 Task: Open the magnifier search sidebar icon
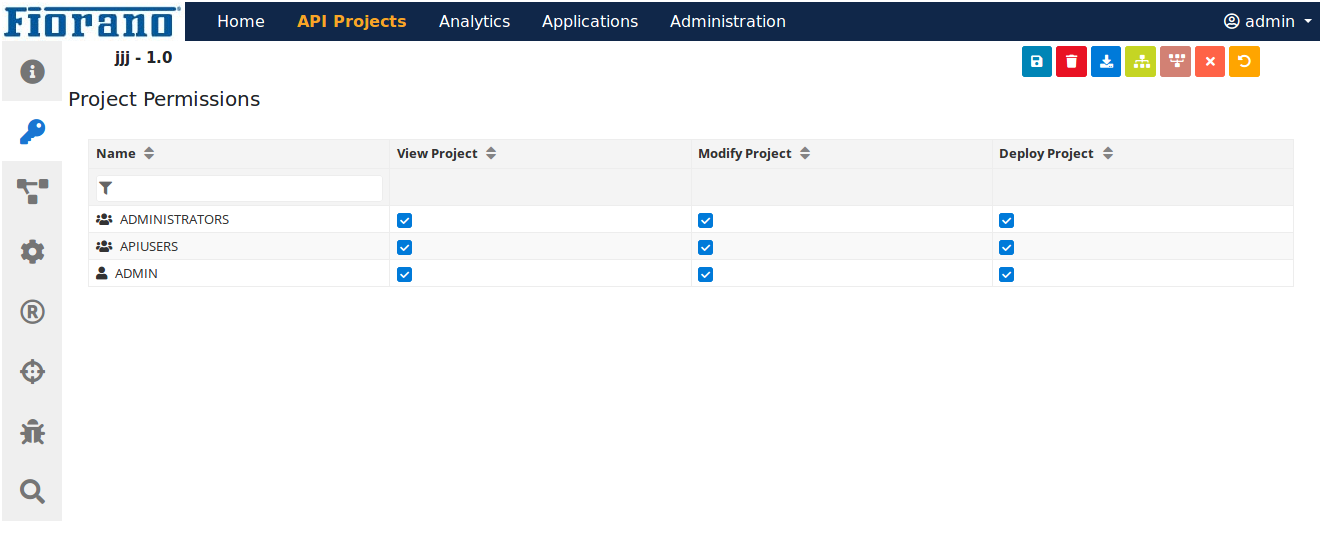[x=32, y=491]
